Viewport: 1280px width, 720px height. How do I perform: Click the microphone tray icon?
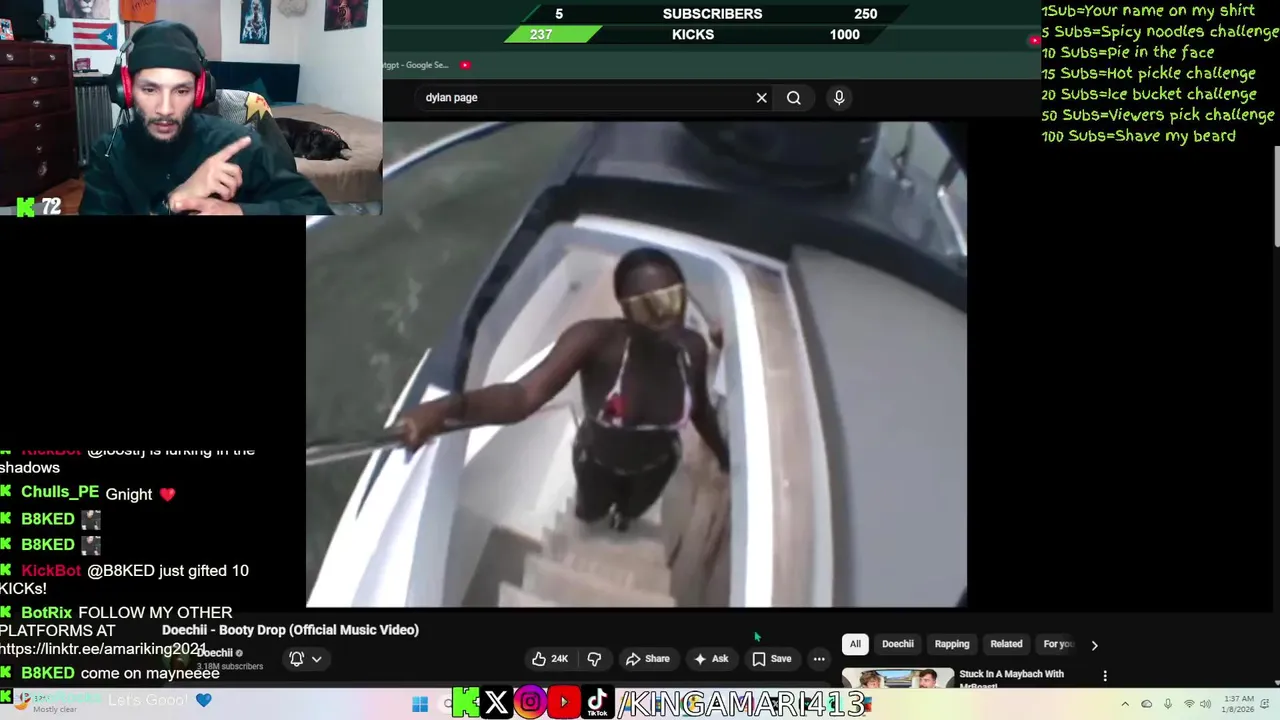pyautogui.click(x=1168, y=704)
